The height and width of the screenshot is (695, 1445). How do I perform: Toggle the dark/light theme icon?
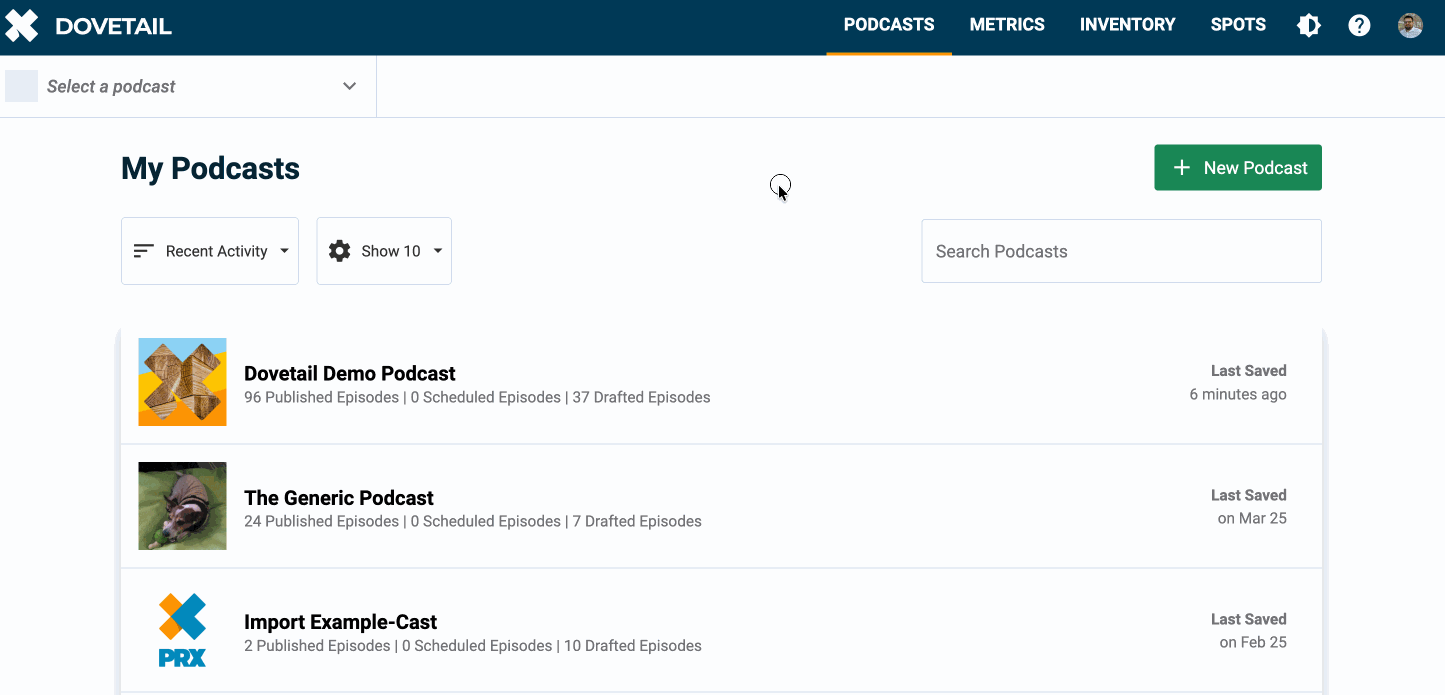[1308, 26]
